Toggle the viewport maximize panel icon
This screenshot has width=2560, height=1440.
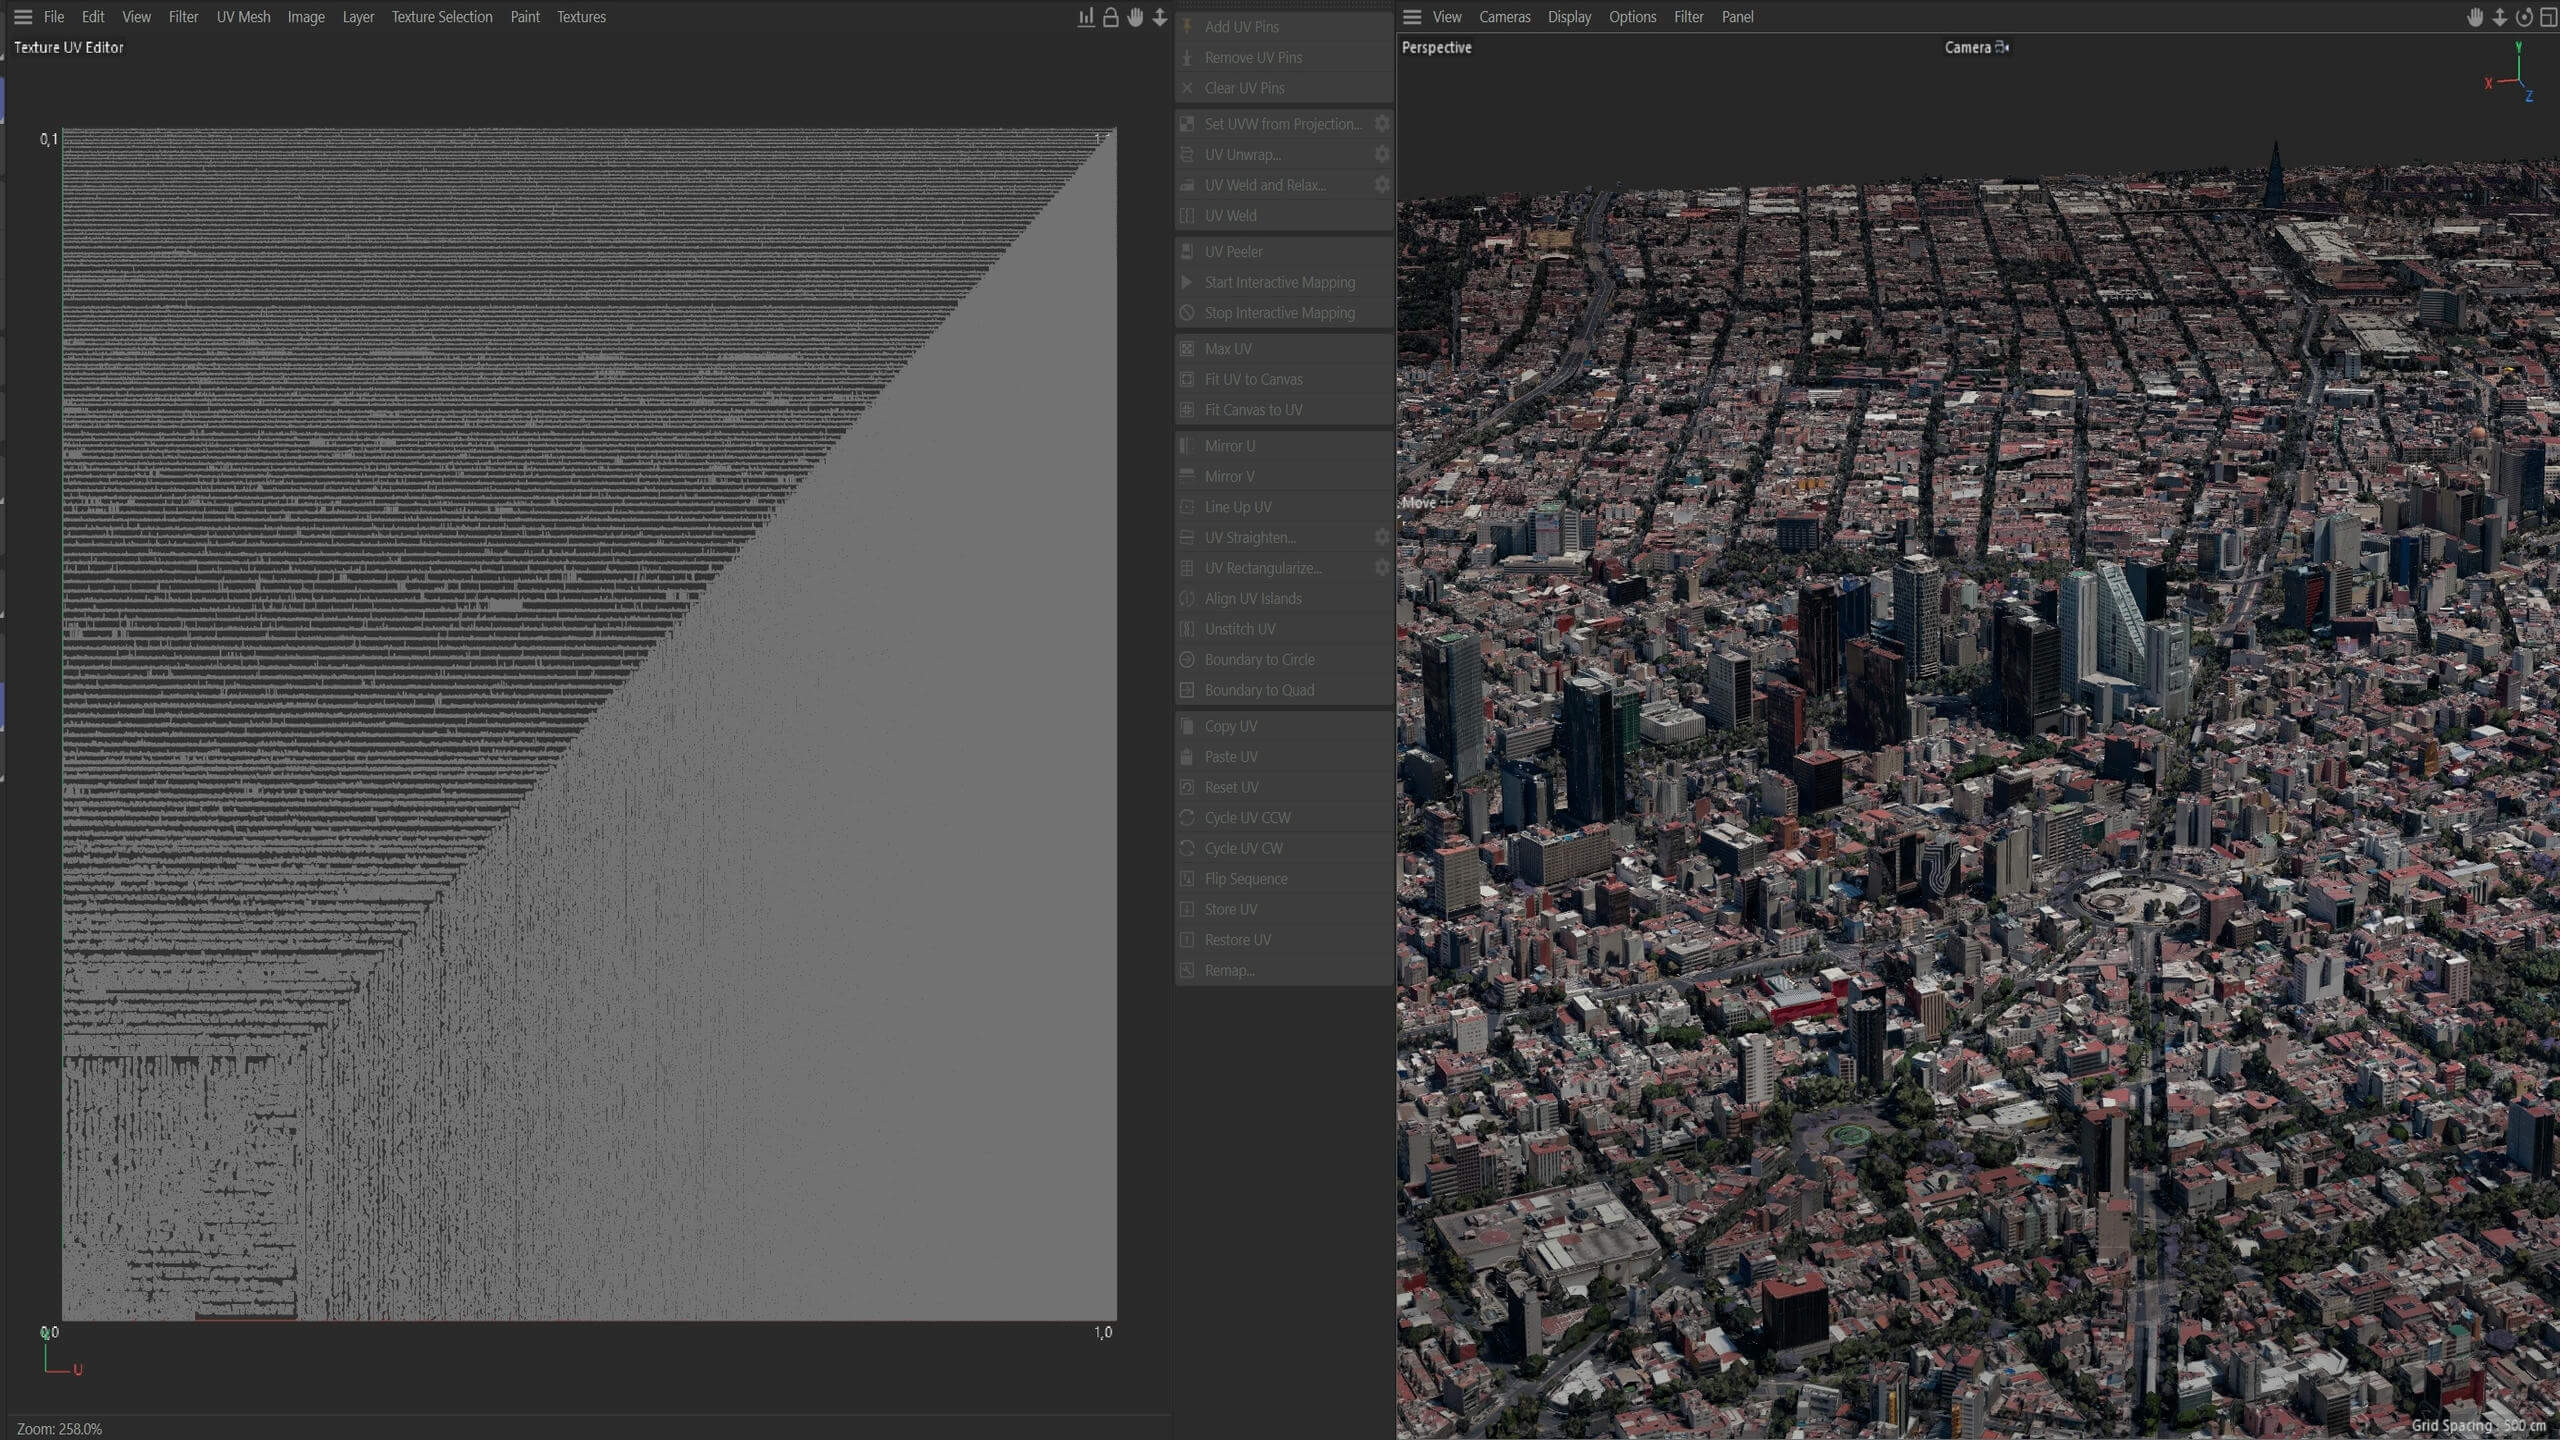2548,17
